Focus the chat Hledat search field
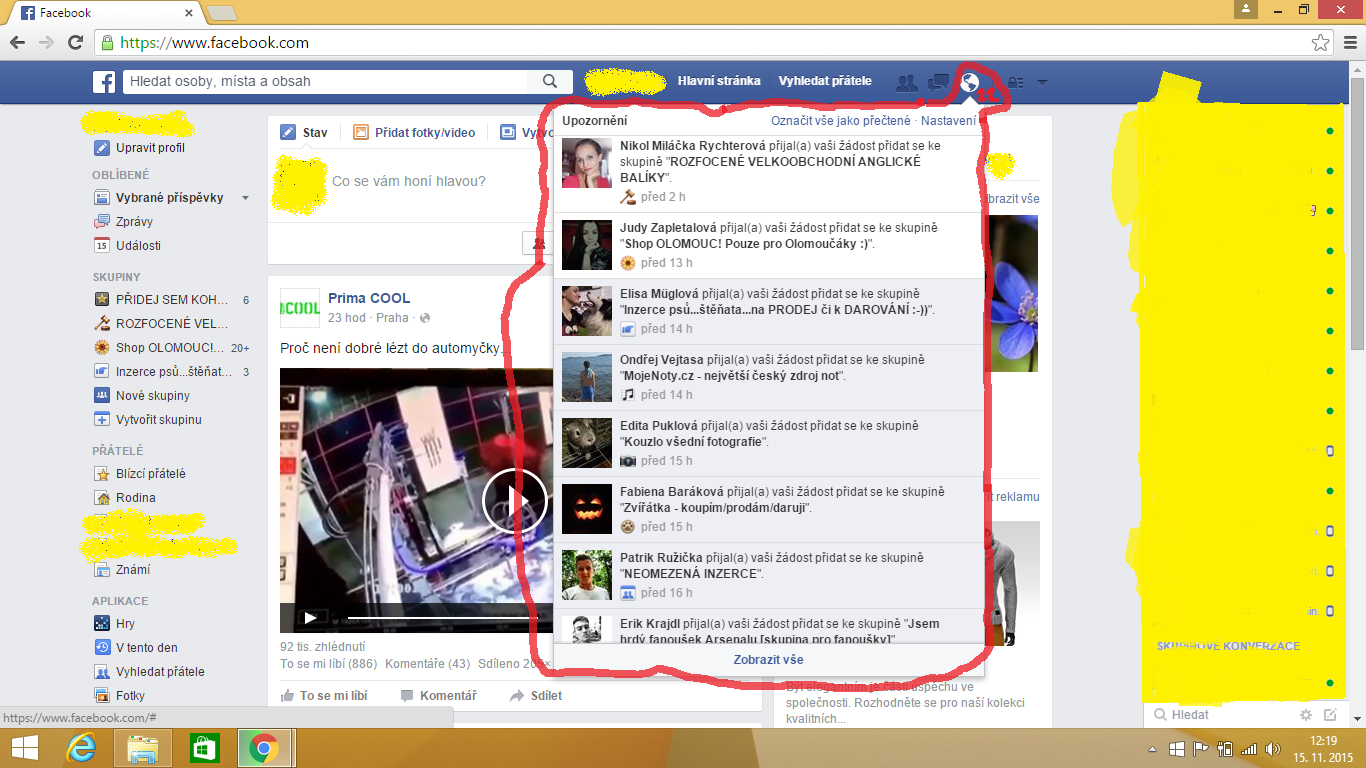The height and width of the screenshot is (768, 1366). [x=1220, y=715]
